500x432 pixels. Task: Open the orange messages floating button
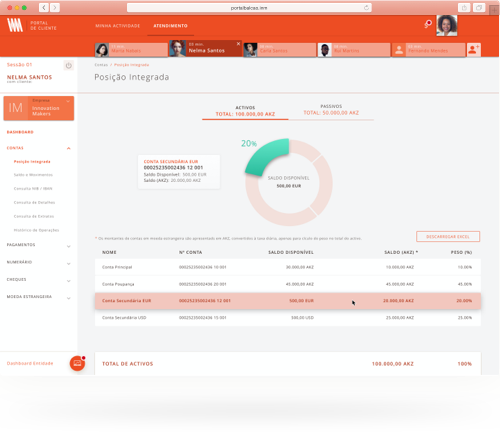77,363
